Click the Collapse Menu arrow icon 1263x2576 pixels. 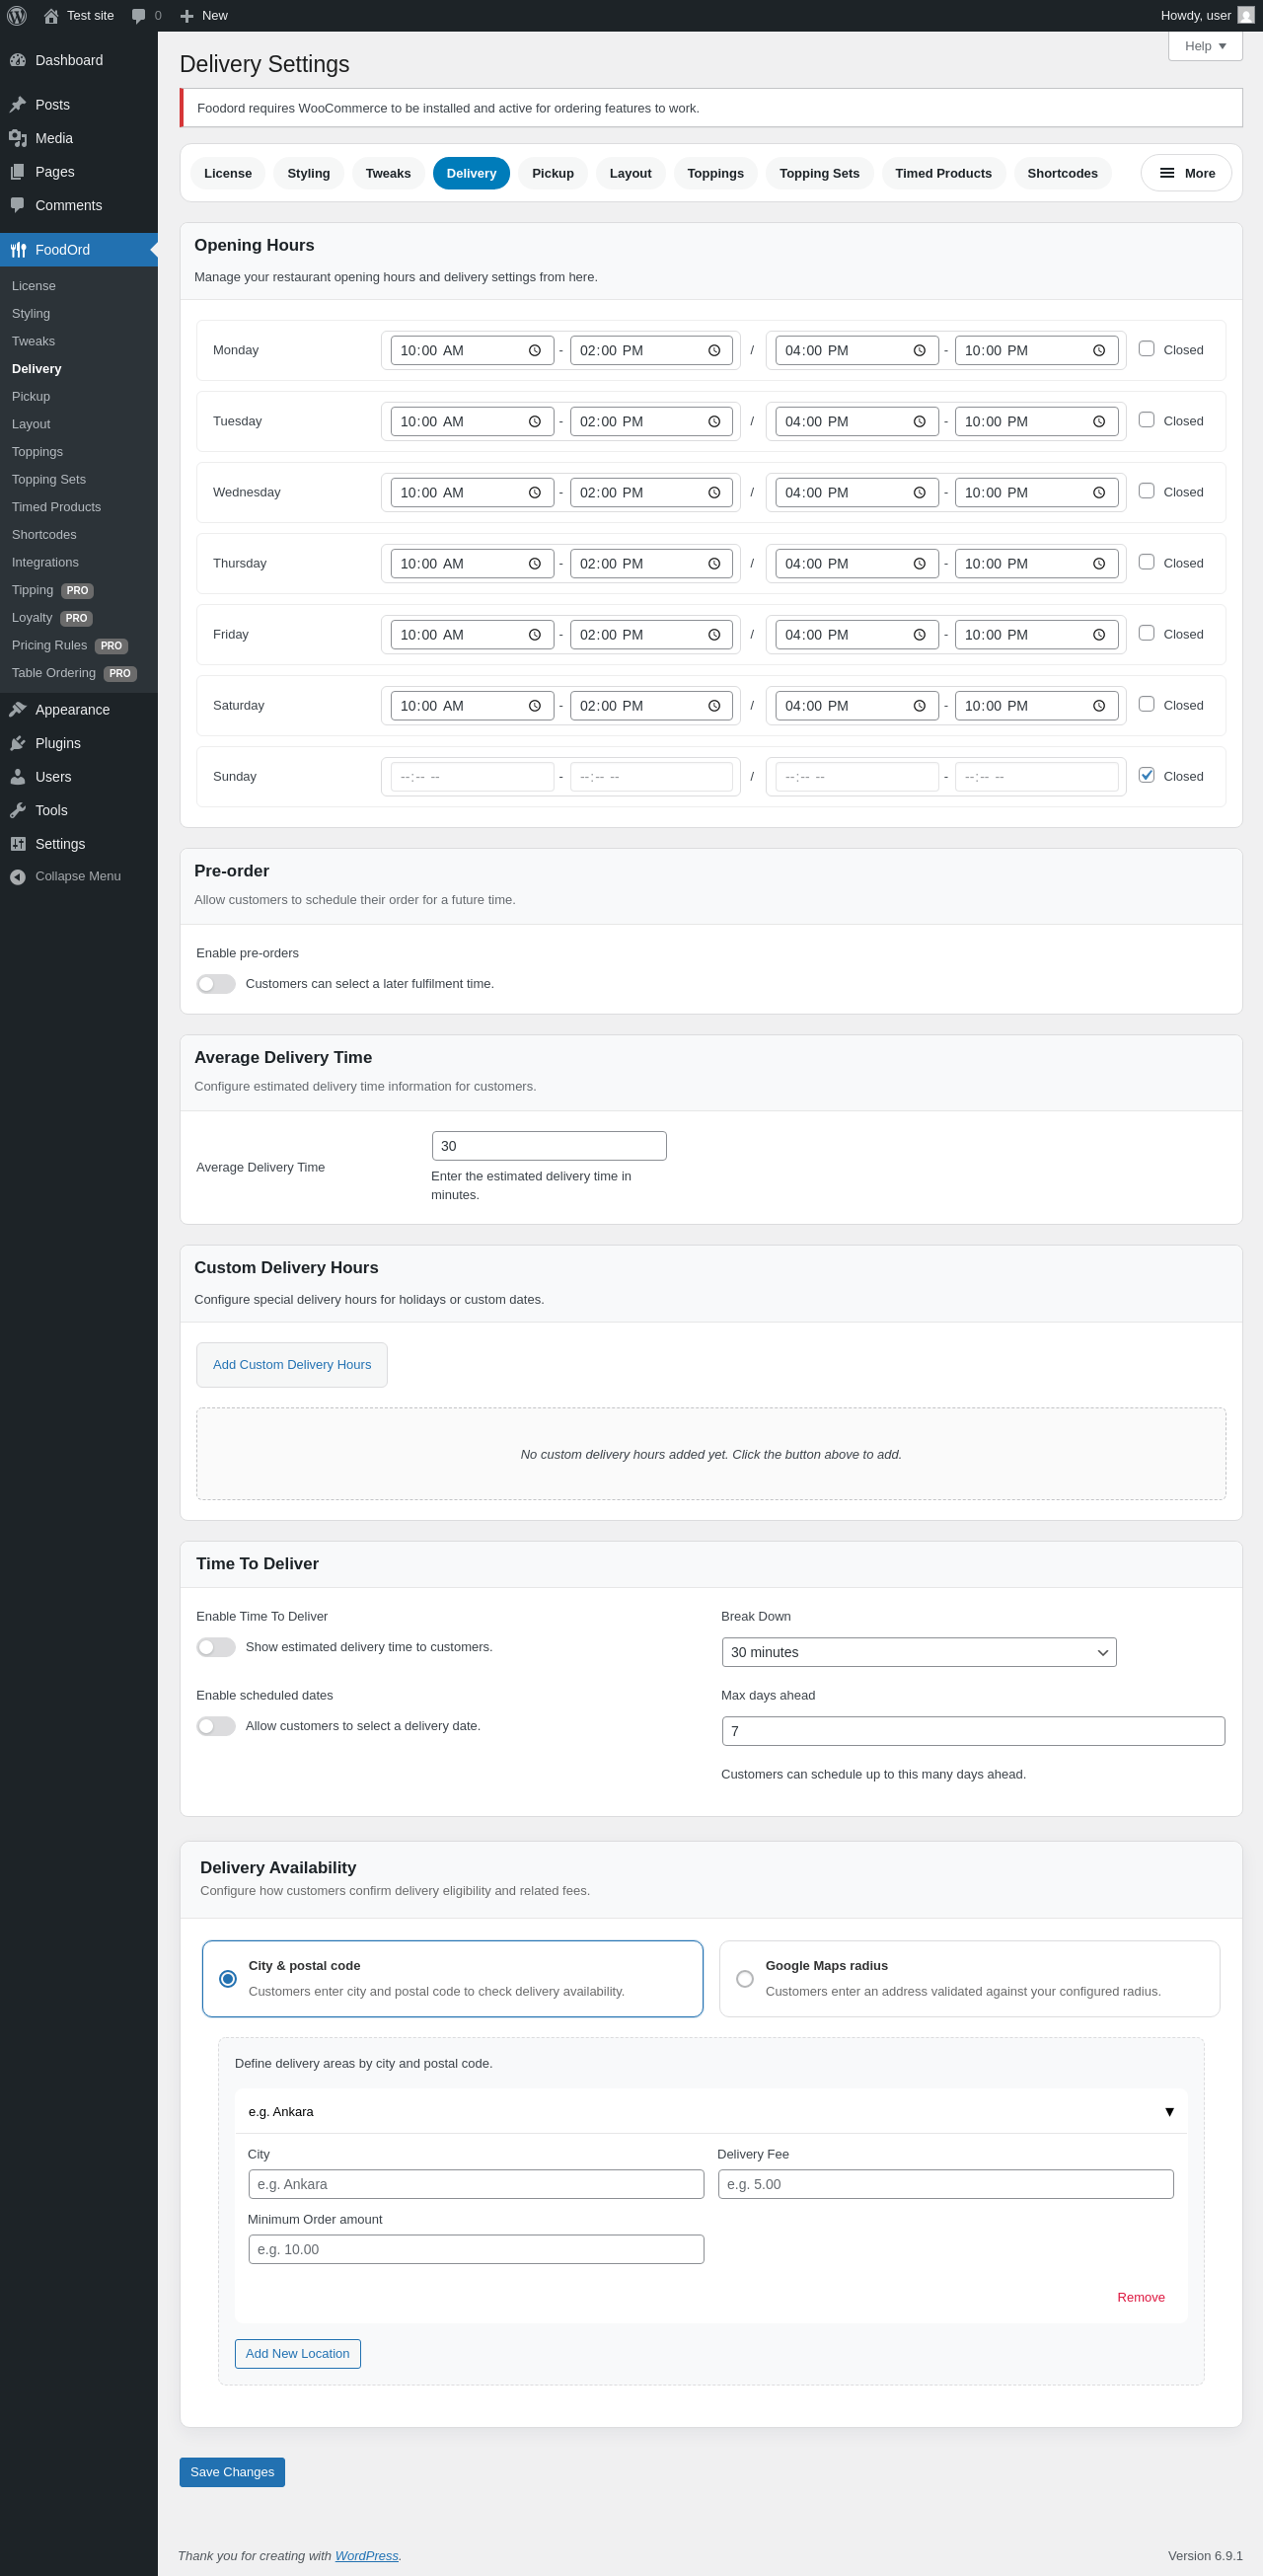18,877
